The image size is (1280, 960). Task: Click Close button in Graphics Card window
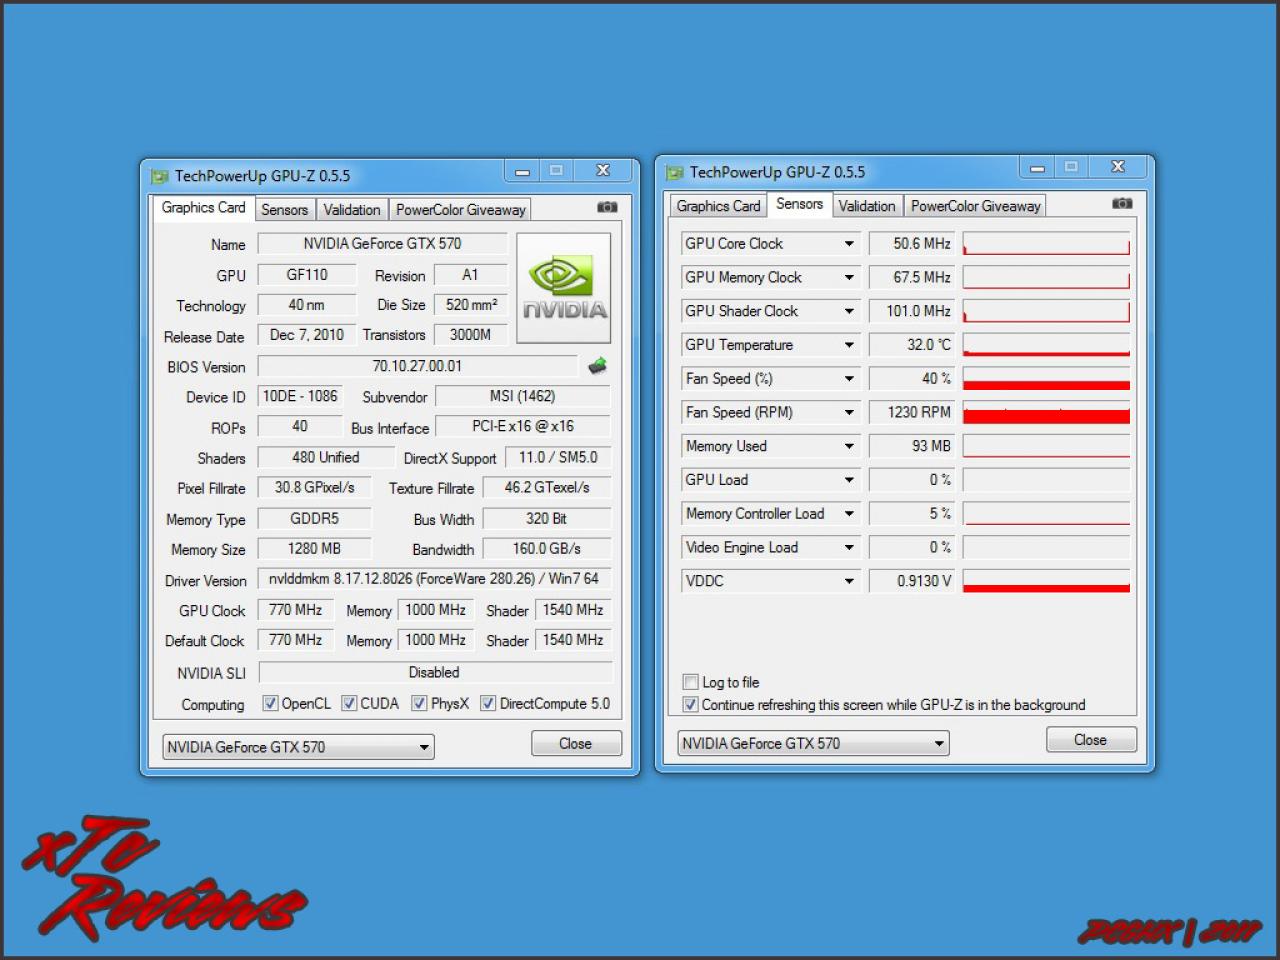(x=575, y=744)
